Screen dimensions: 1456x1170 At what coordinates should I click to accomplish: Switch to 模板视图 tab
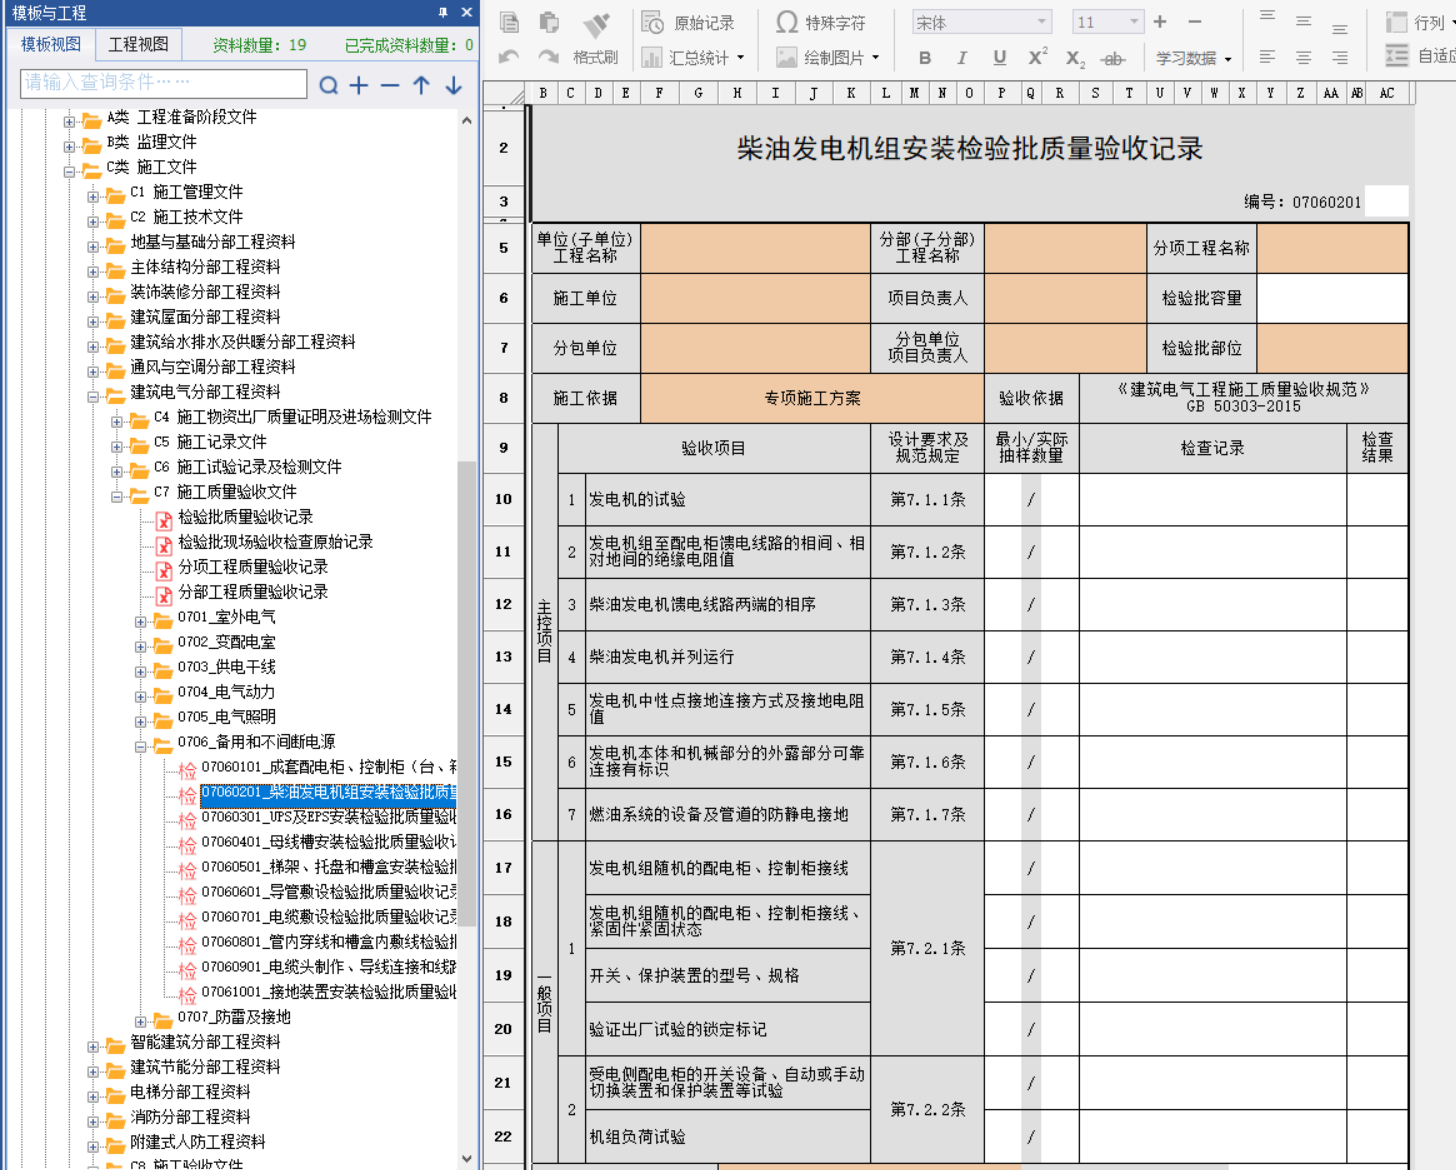click(50, 44)
